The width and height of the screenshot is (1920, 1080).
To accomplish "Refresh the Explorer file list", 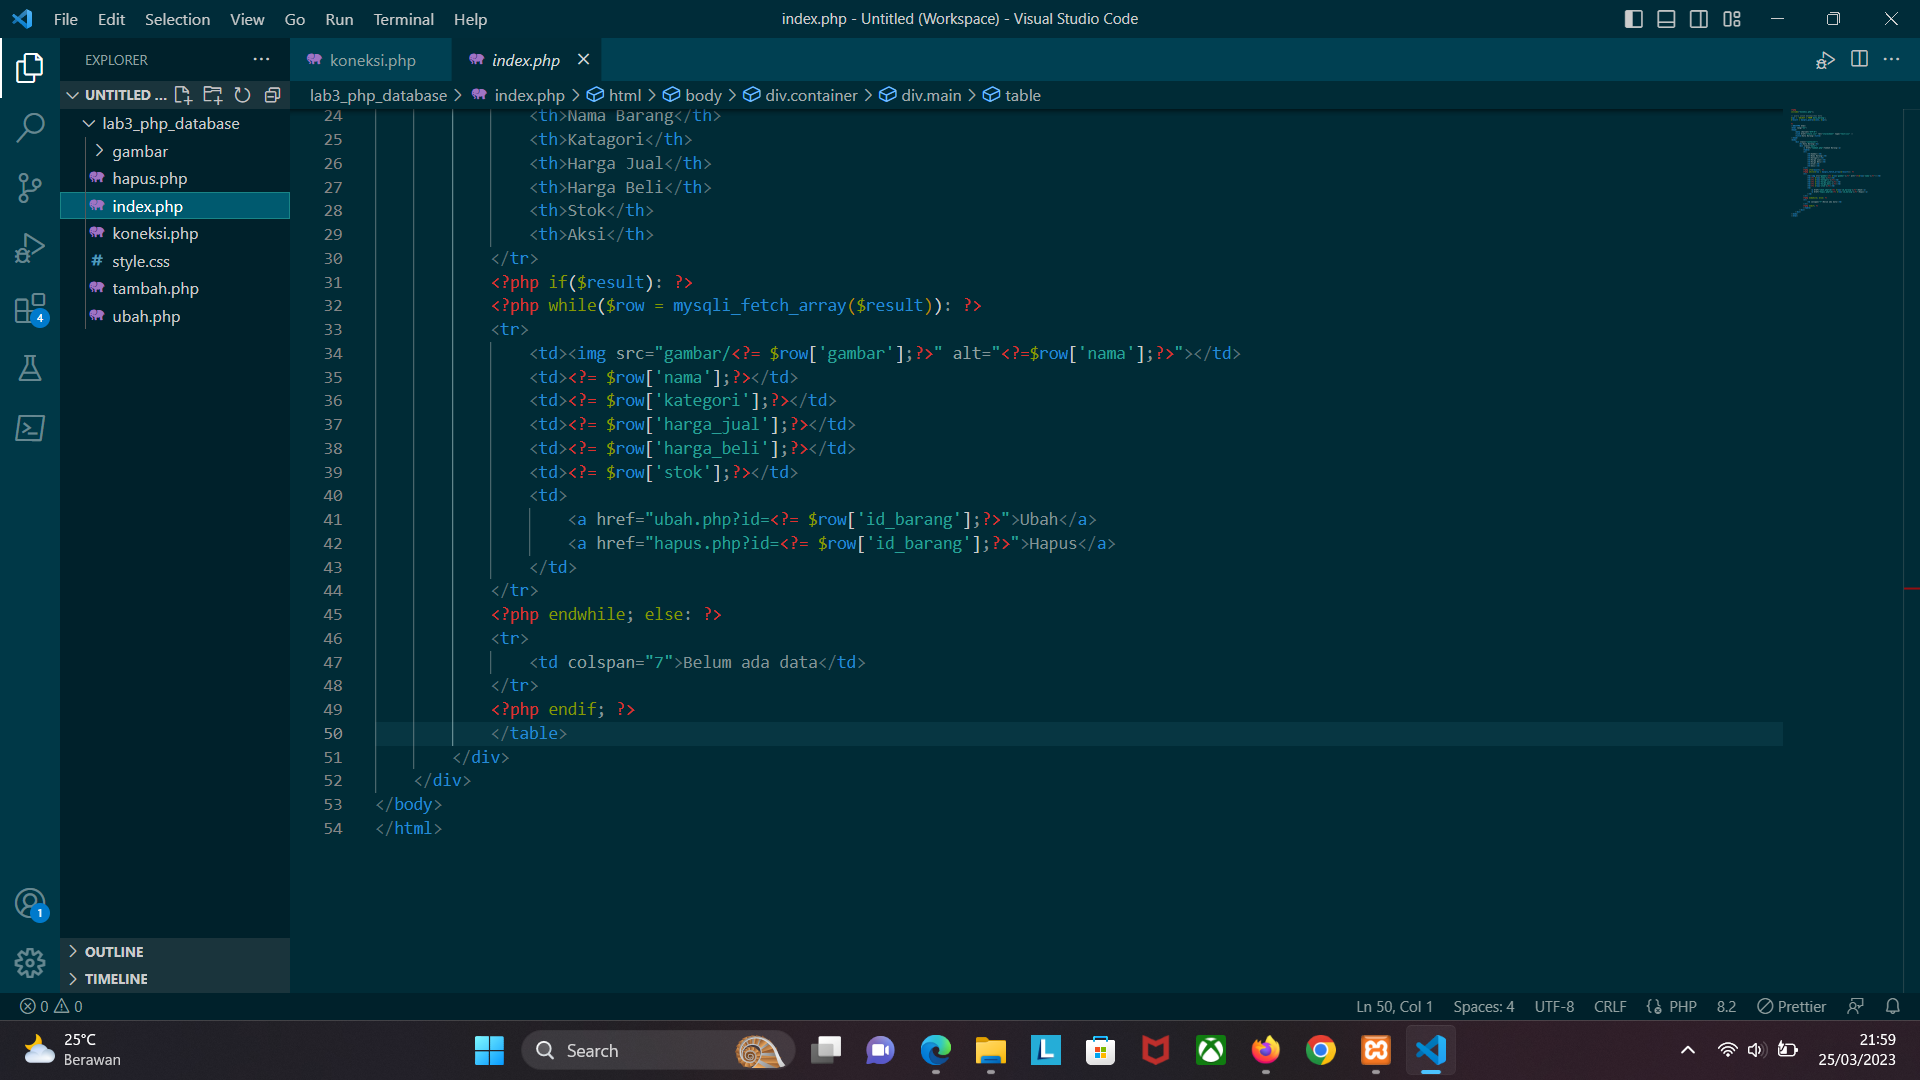I will coord(243,95).
